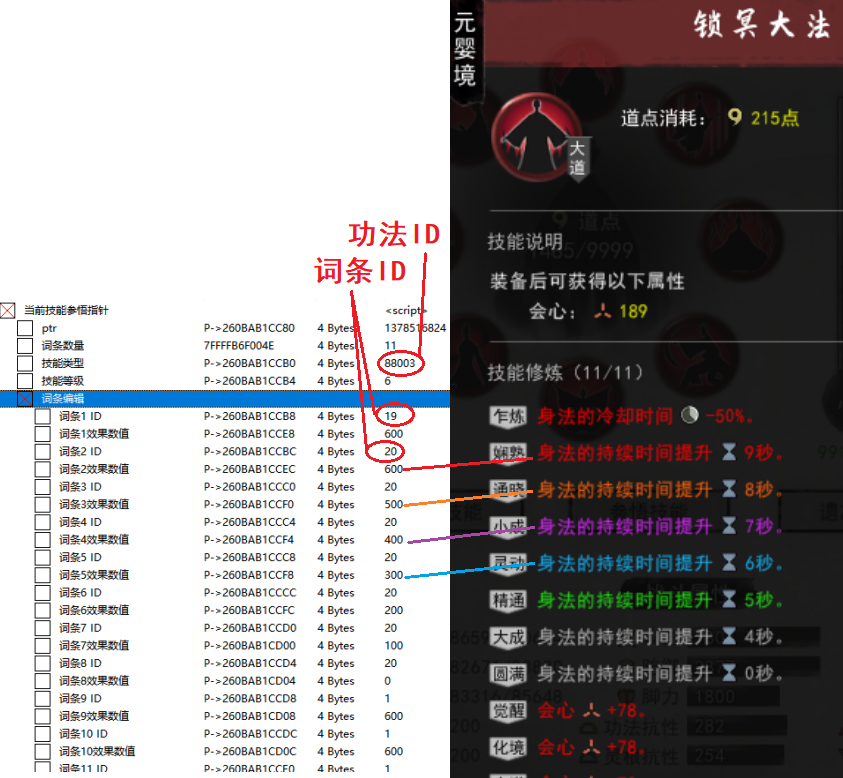Click the 圆满 tier badge
Viewport: 843px width, 778px height.
pyautogui.click(x=507, y=674)
